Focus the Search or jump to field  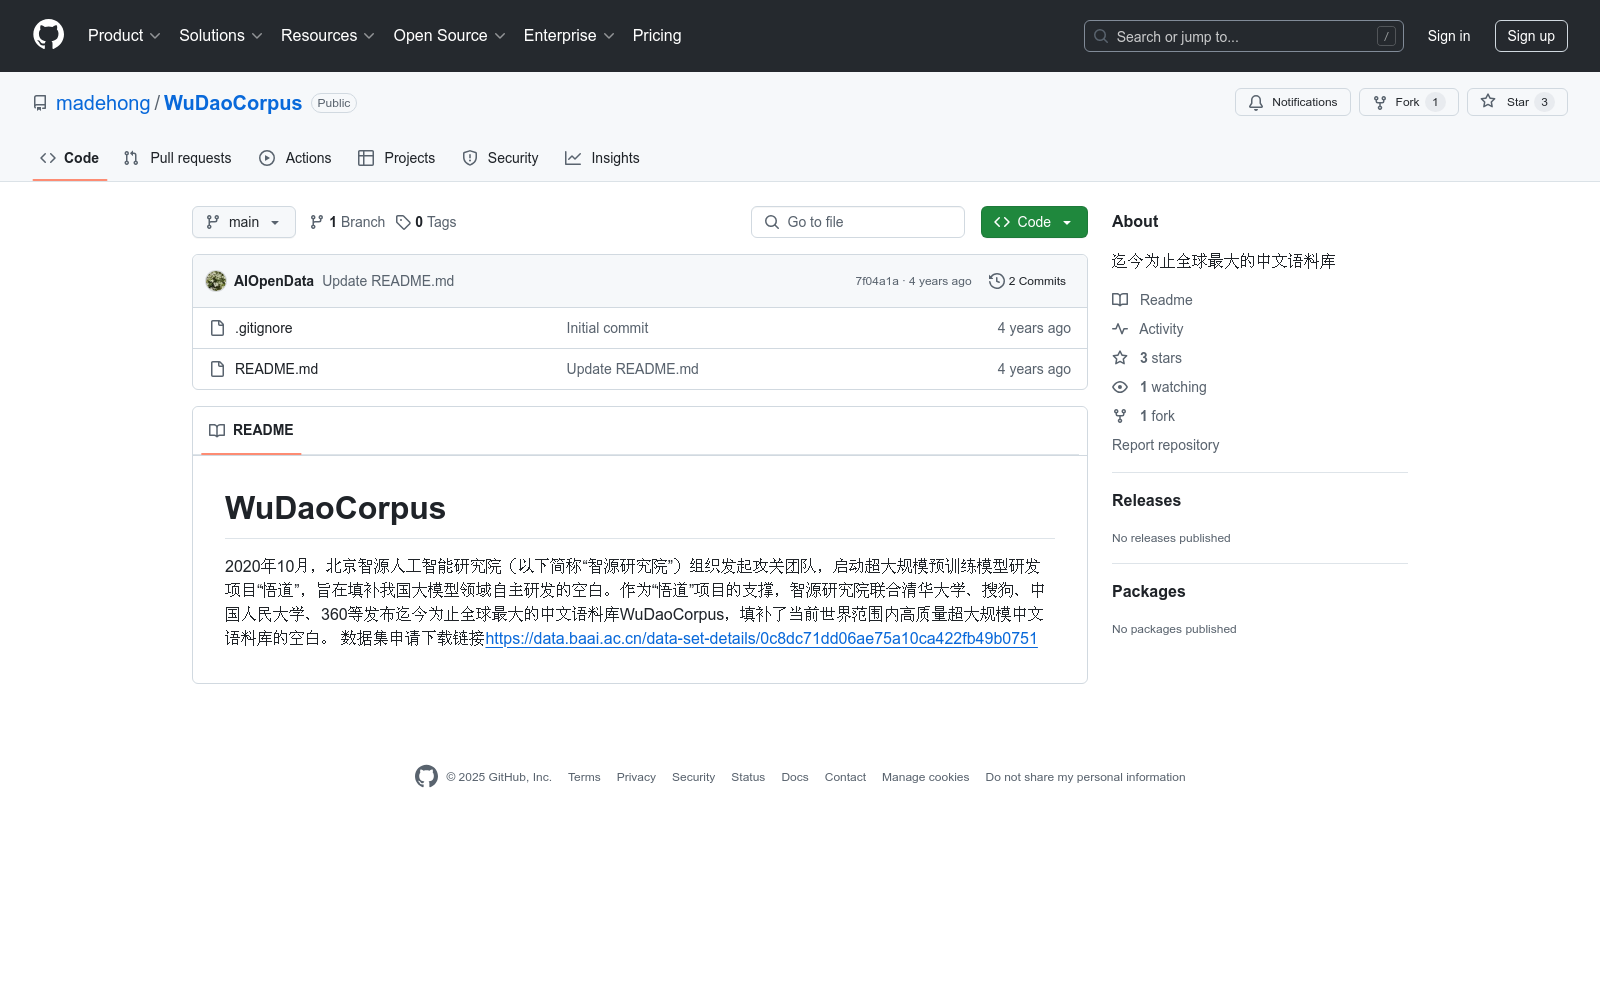pyautogui.click(x=1244, y=36)
